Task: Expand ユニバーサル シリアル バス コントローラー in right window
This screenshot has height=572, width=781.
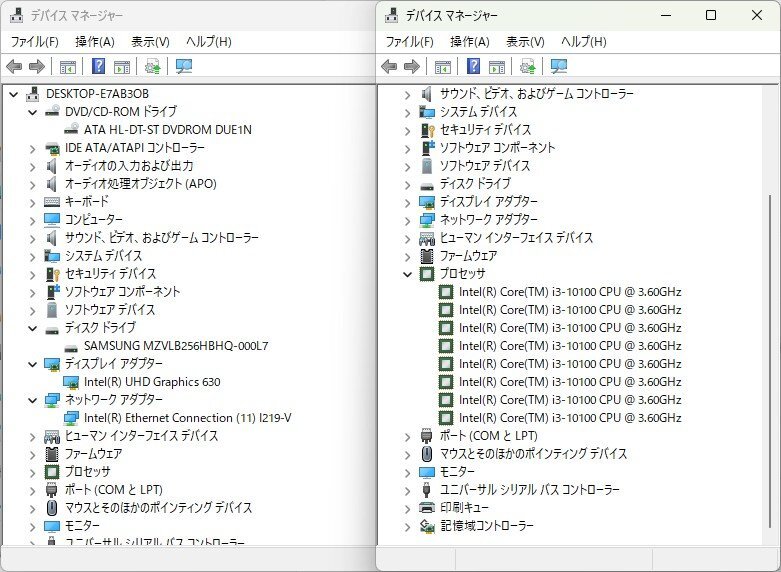Action: click(x=408, y=490)
